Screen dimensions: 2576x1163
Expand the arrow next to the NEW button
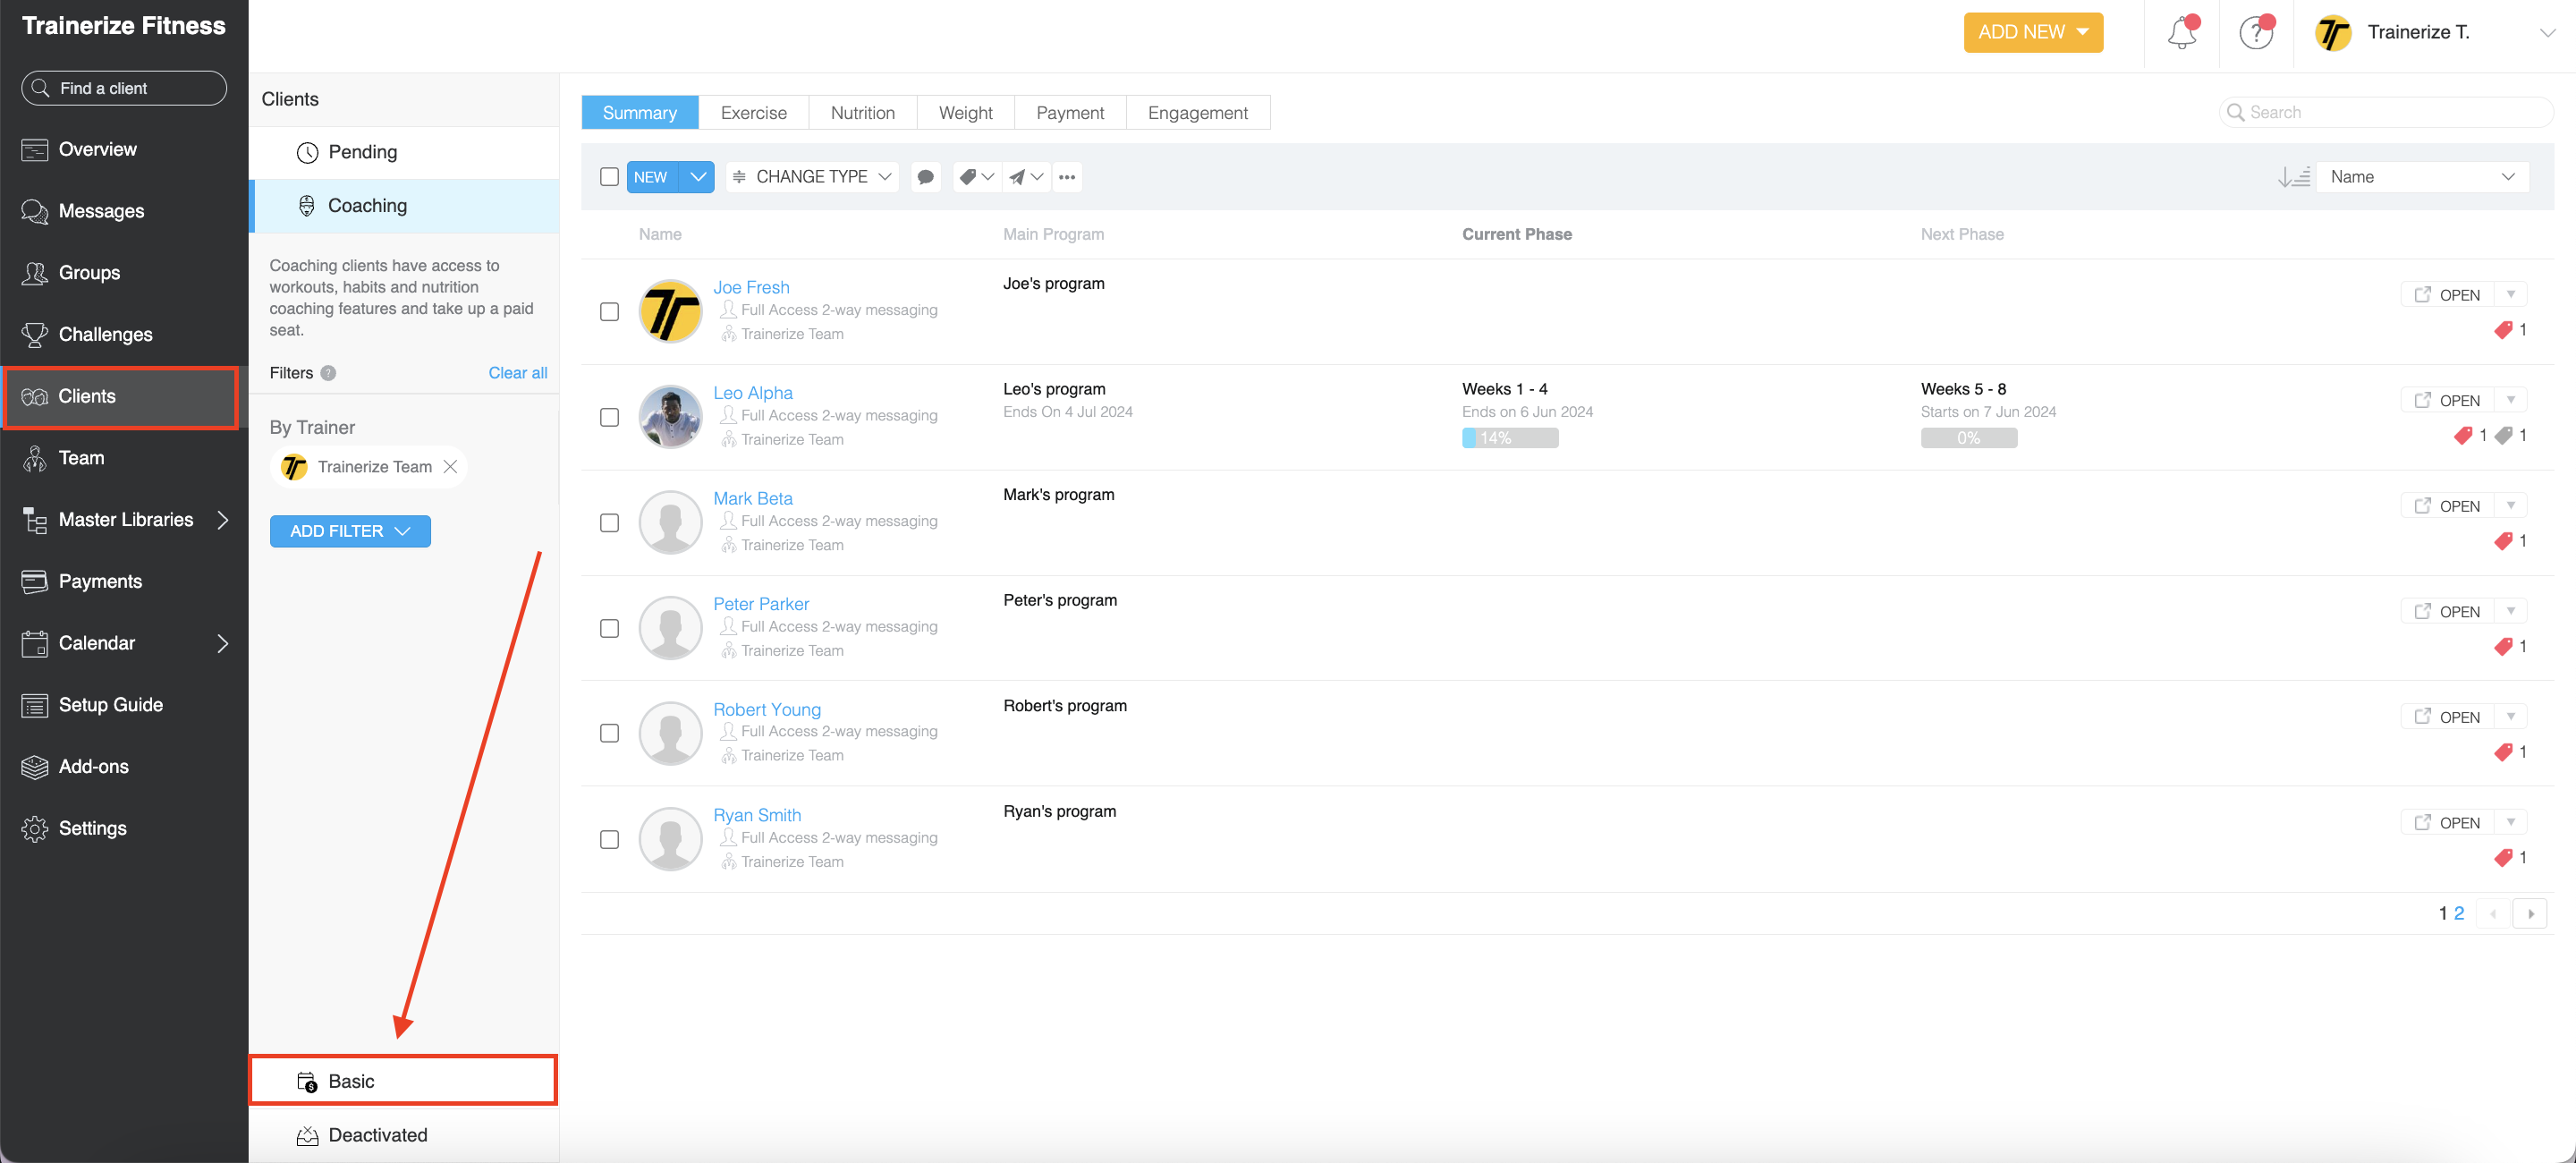point(697,177)
